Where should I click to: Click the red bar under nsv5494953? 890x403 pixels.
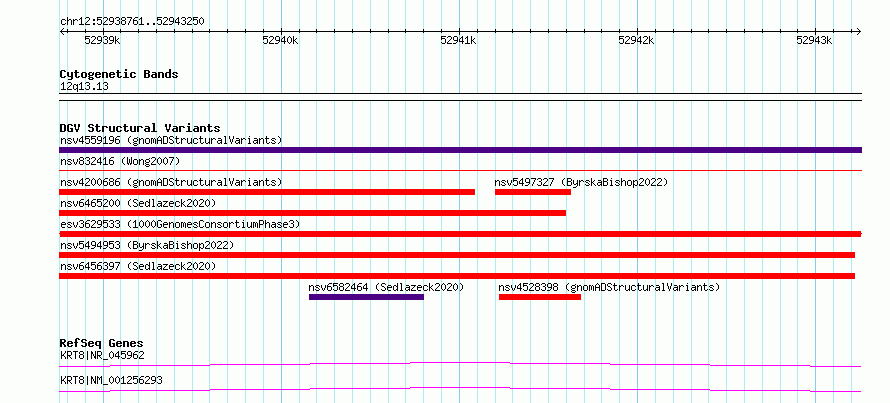457,255
